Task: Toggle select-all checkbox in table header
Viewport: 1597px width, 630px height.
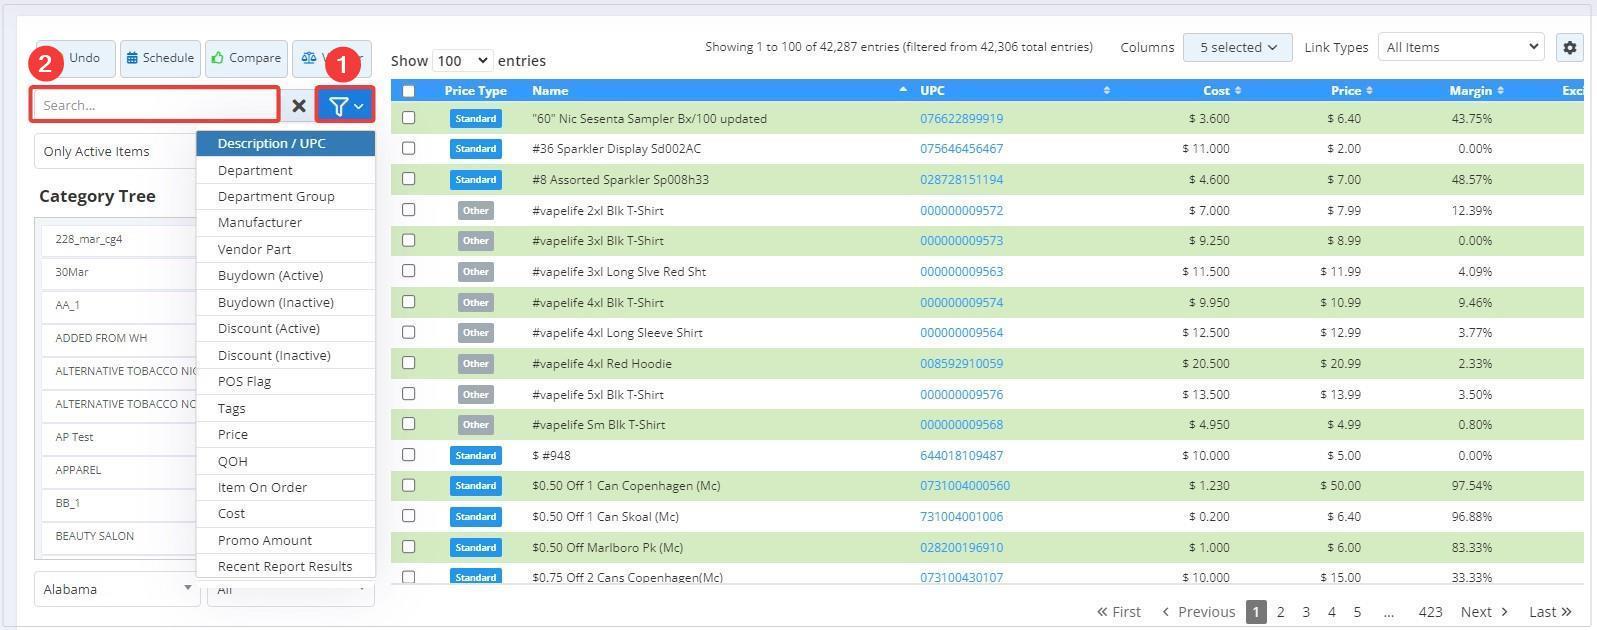Action: pyautogui.click(x=408, y=91)
